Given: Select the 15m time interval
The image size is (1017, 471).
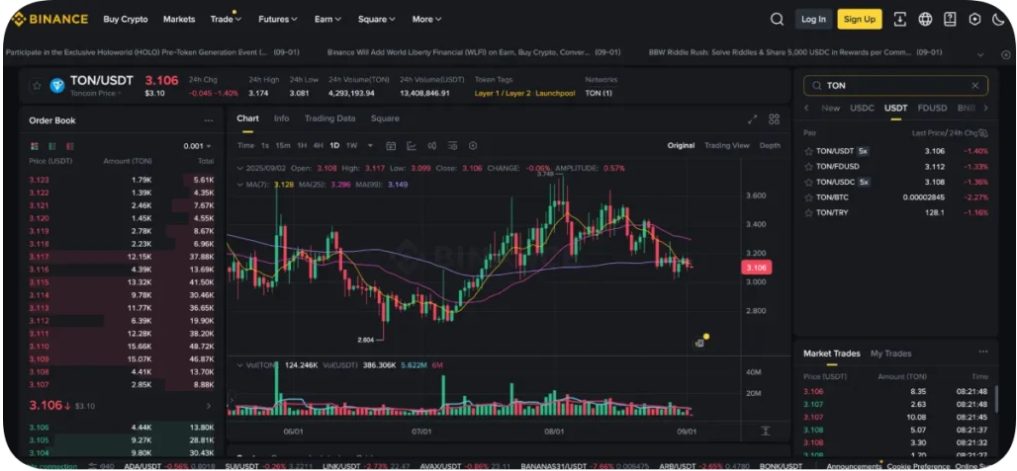Looking at the screenshot, I should point(283,145).
